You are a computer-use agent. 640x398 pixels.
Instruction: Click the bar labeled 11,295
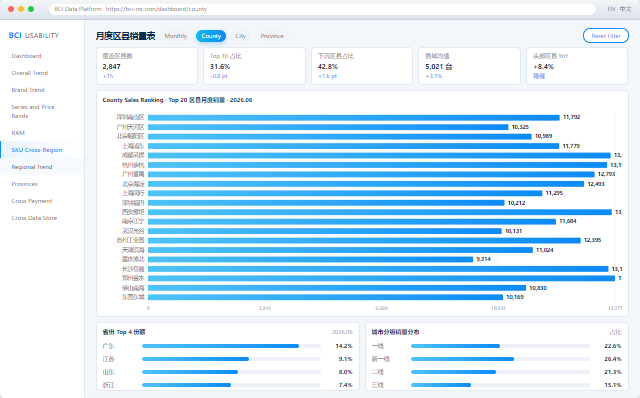(345, 193)
